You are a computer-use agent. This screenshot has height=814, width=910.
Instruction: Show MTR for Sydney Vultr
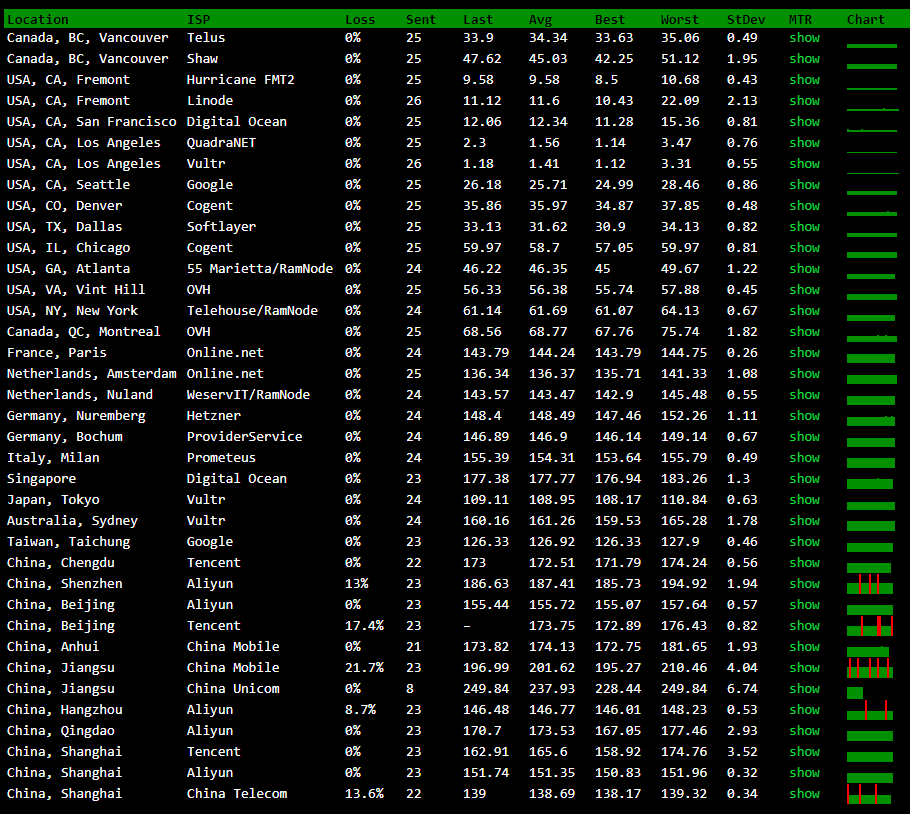(x=804, y=520)
